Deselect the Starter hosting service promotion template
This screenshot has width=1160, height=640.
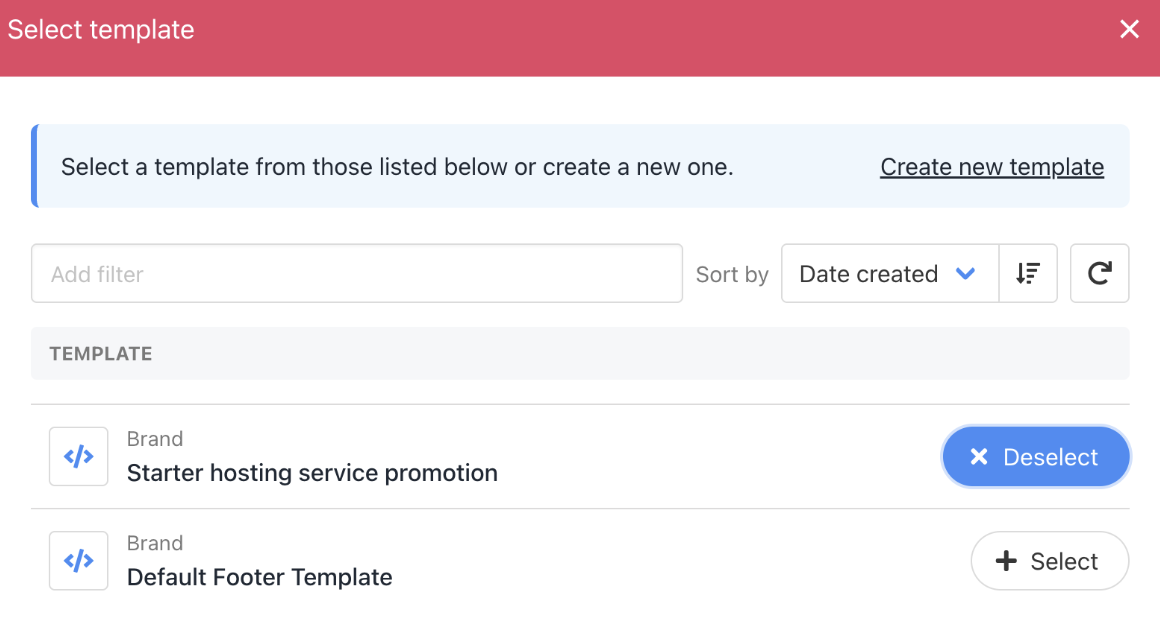1035,457
